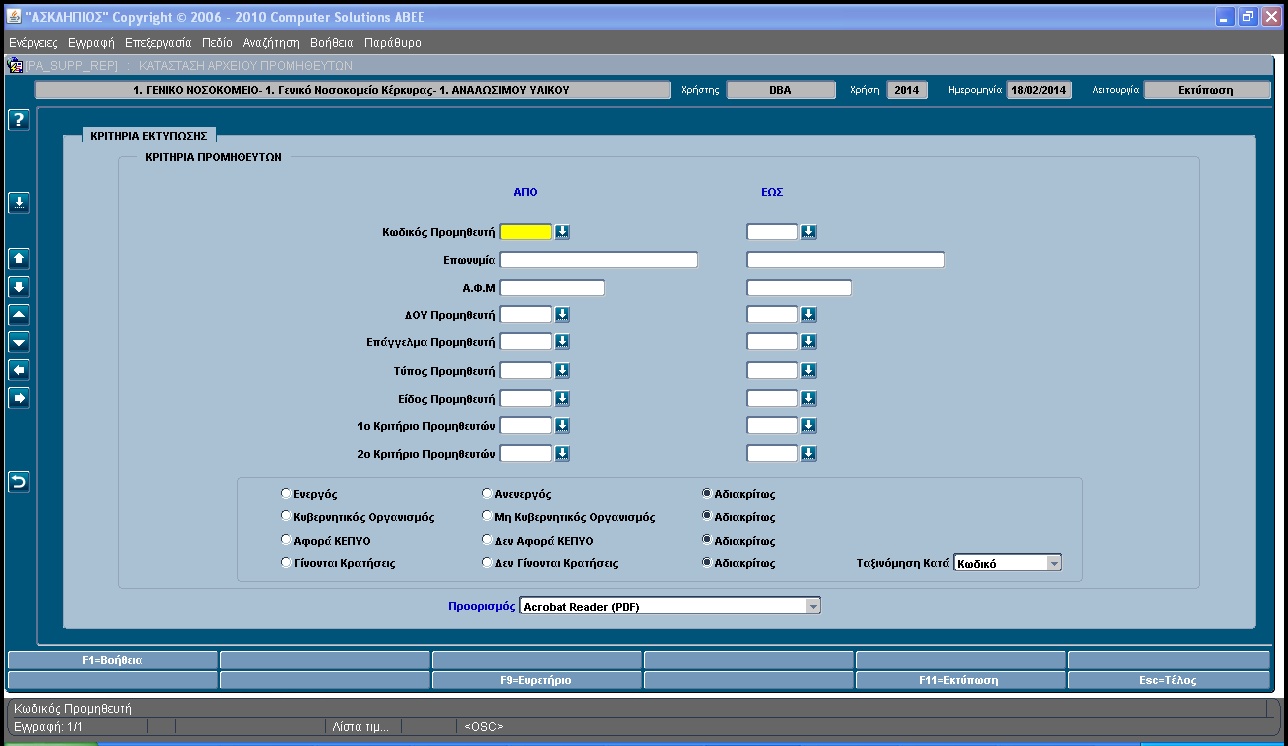Viewport: 1288px width, 746px height.
Task: Click the right arrow sidebar icon
Action: click(19, 398)
